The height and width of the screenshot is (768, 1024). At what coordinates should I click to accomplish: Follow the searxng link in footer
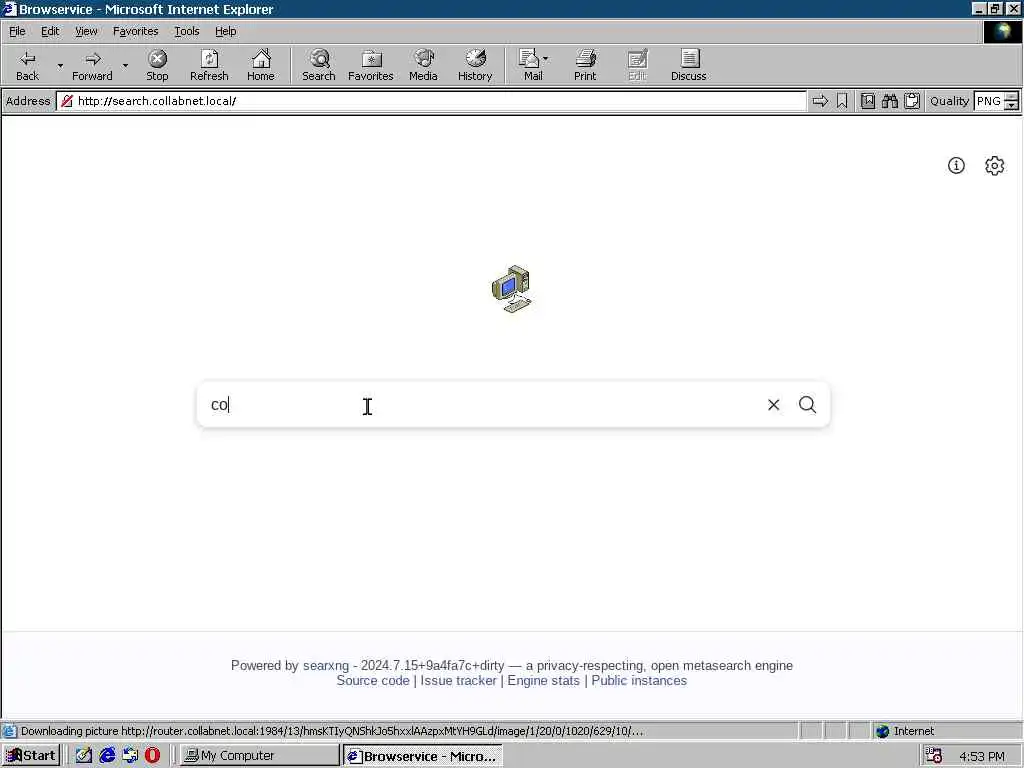[326, 665]
